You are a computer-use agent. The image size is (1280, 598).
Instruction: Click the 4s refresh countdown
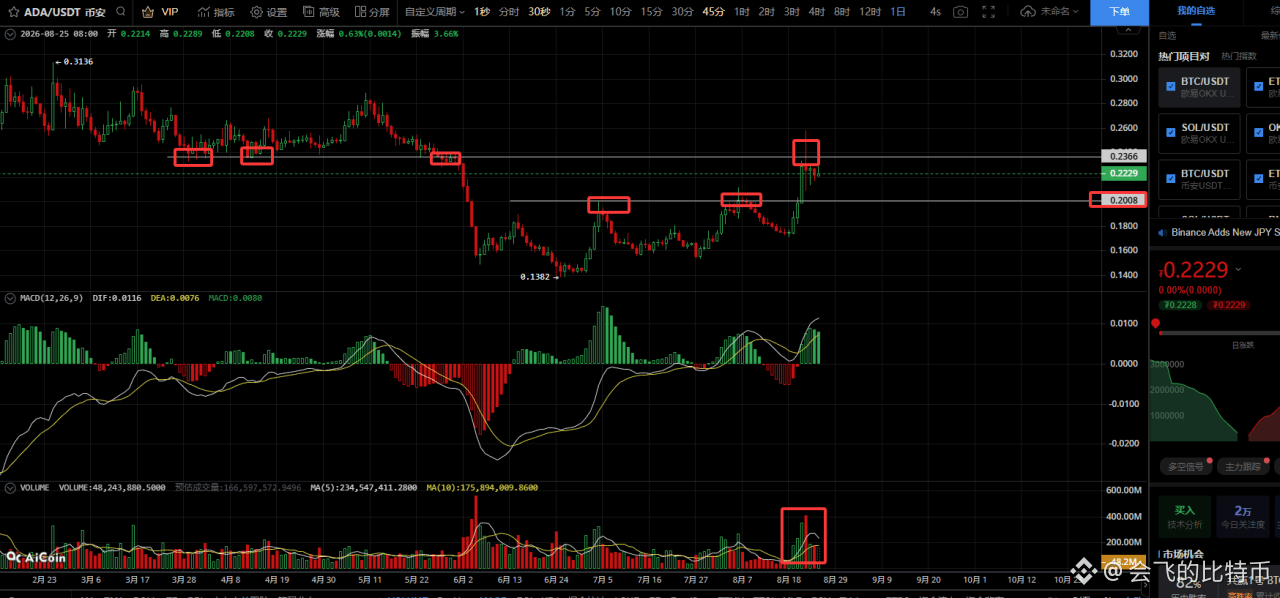coord(935,12)
